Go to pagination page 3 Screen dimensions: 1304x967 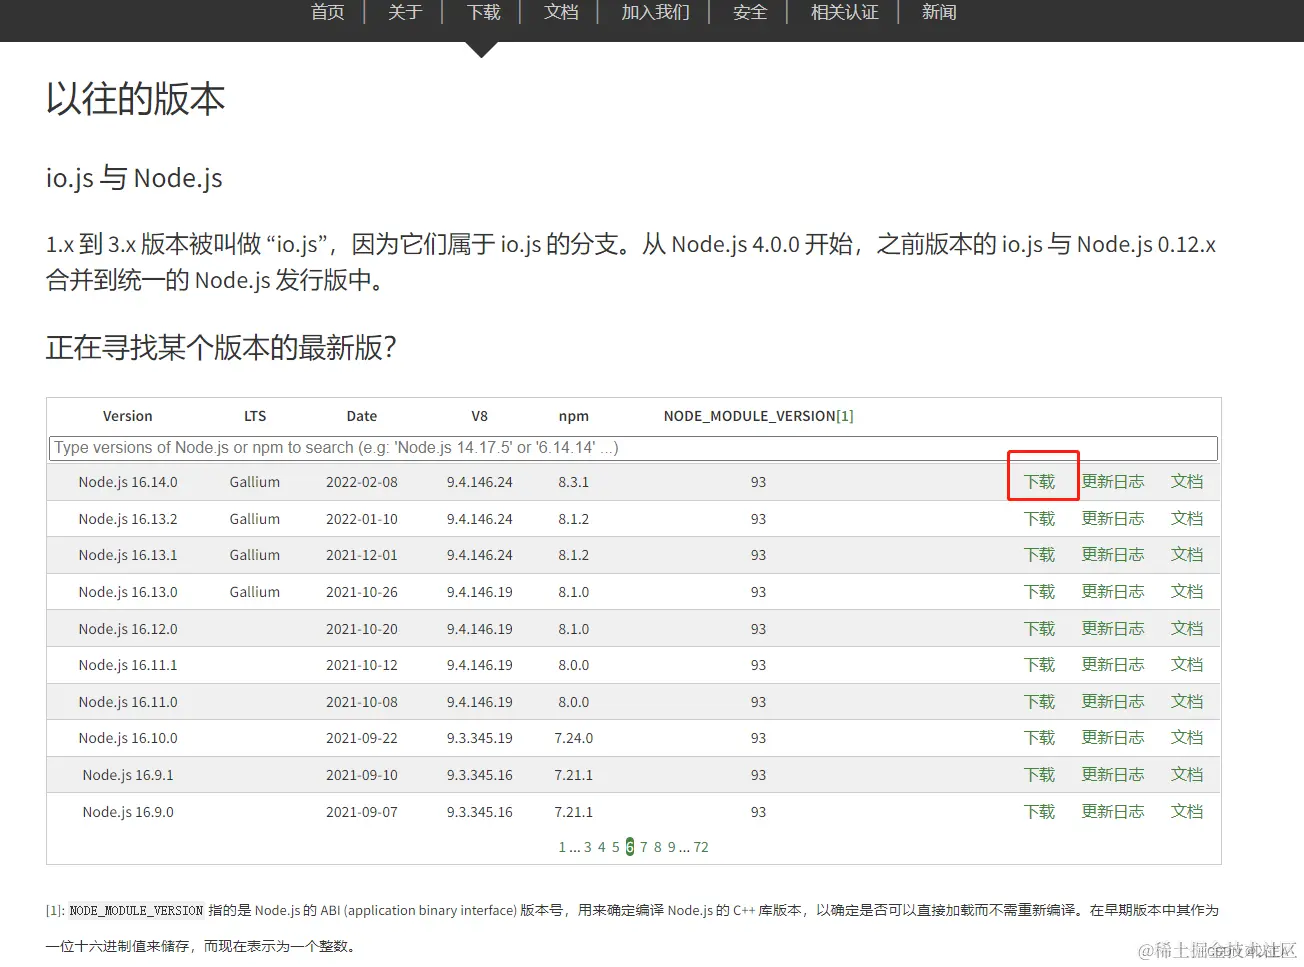coord(588,847)
